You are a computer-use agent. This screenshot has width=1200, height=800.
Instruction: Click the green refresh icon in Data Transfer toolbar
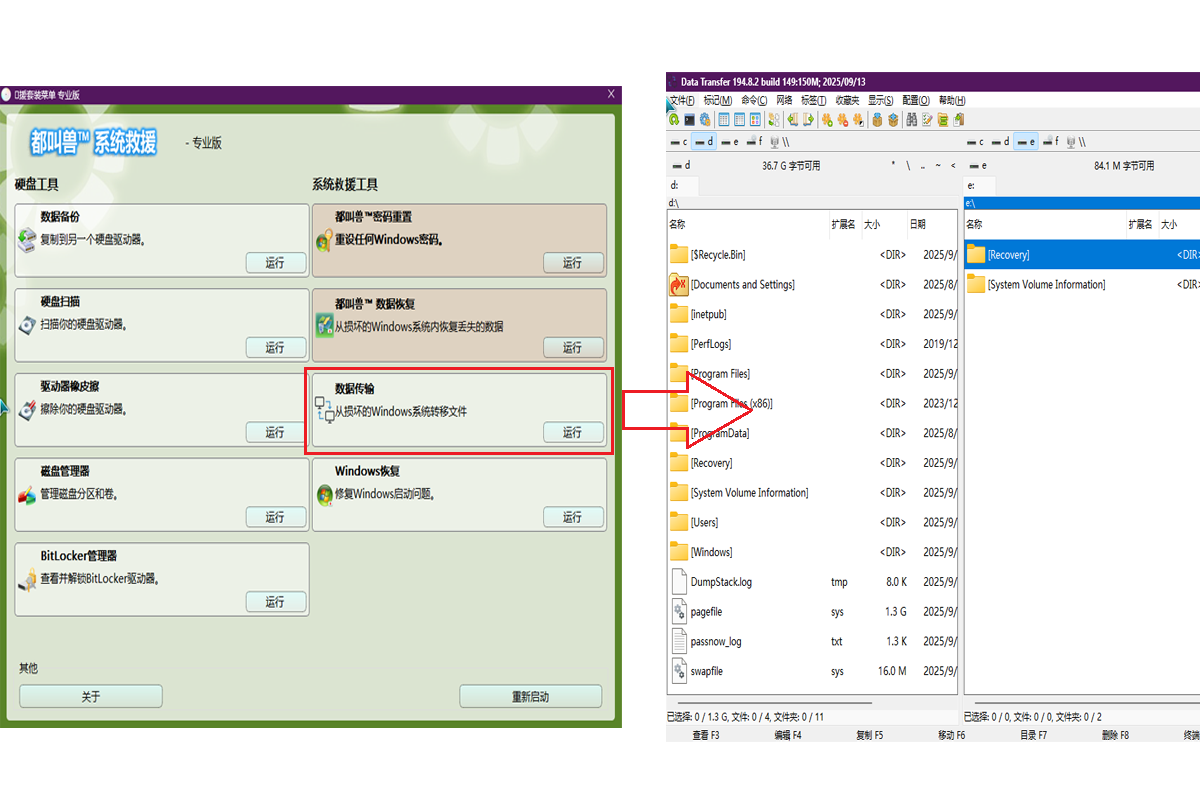click(675, 120)
